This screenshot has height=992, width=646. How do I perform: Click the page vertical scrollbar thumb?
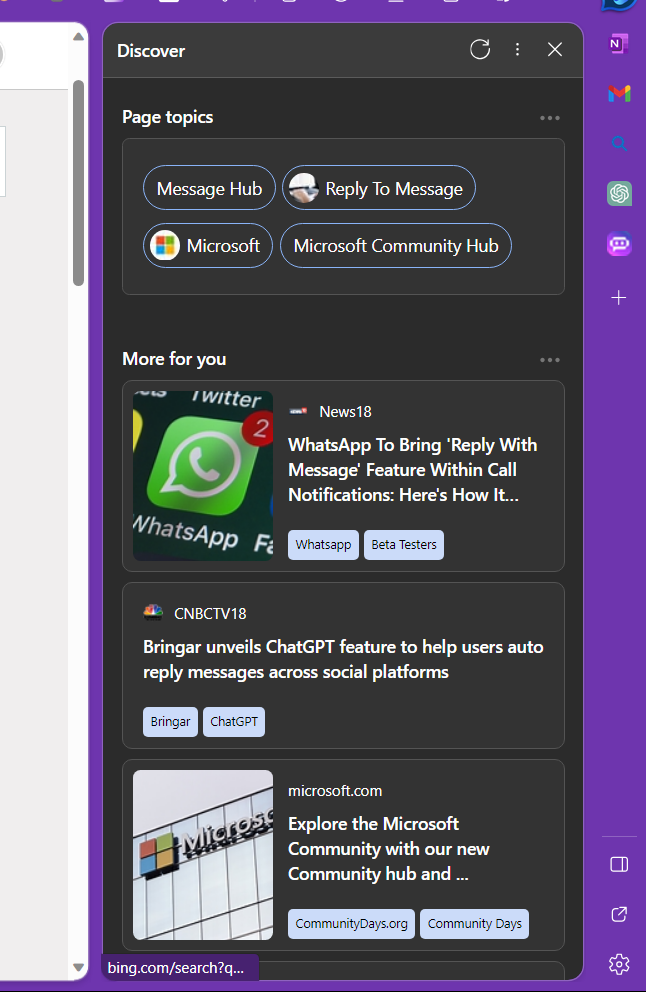click(78, 183)
